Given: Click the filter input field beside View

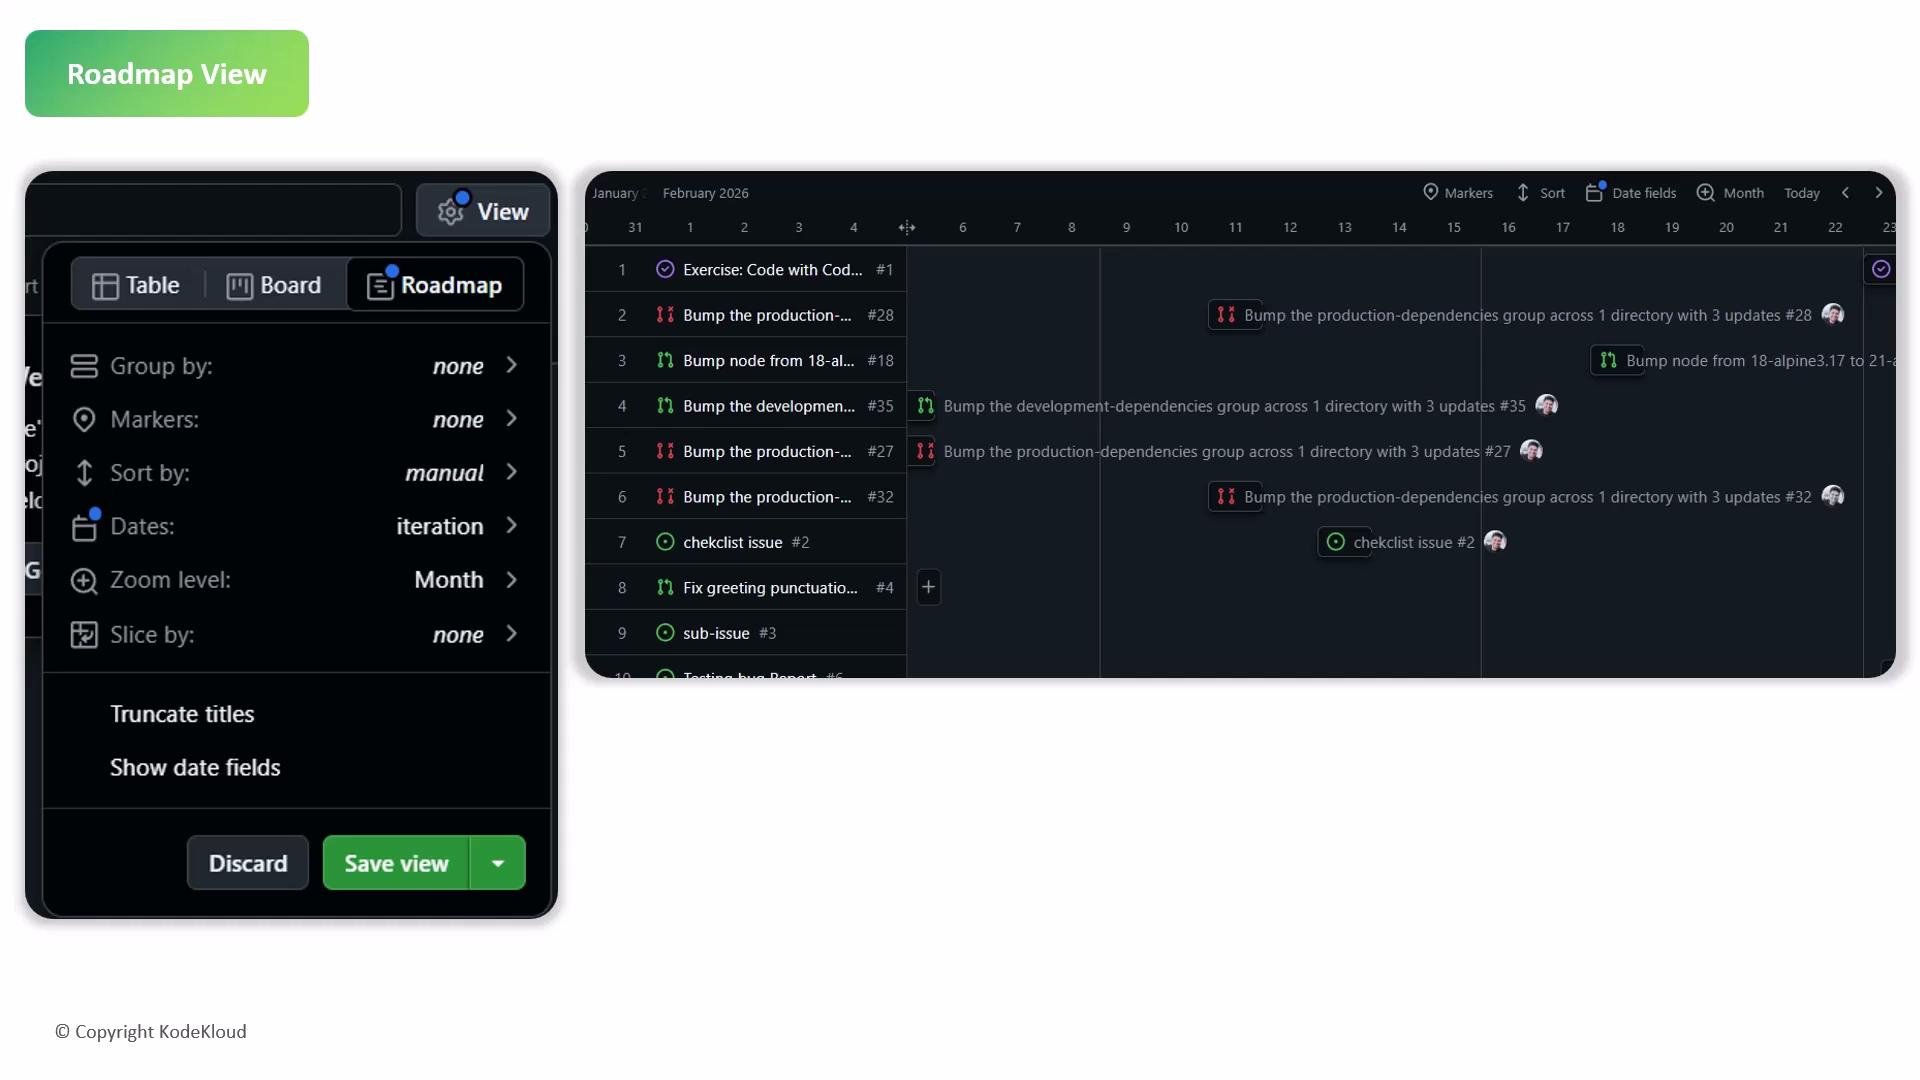Looking at the screenshot, I should pyautogui.click(x=214, y=210).
